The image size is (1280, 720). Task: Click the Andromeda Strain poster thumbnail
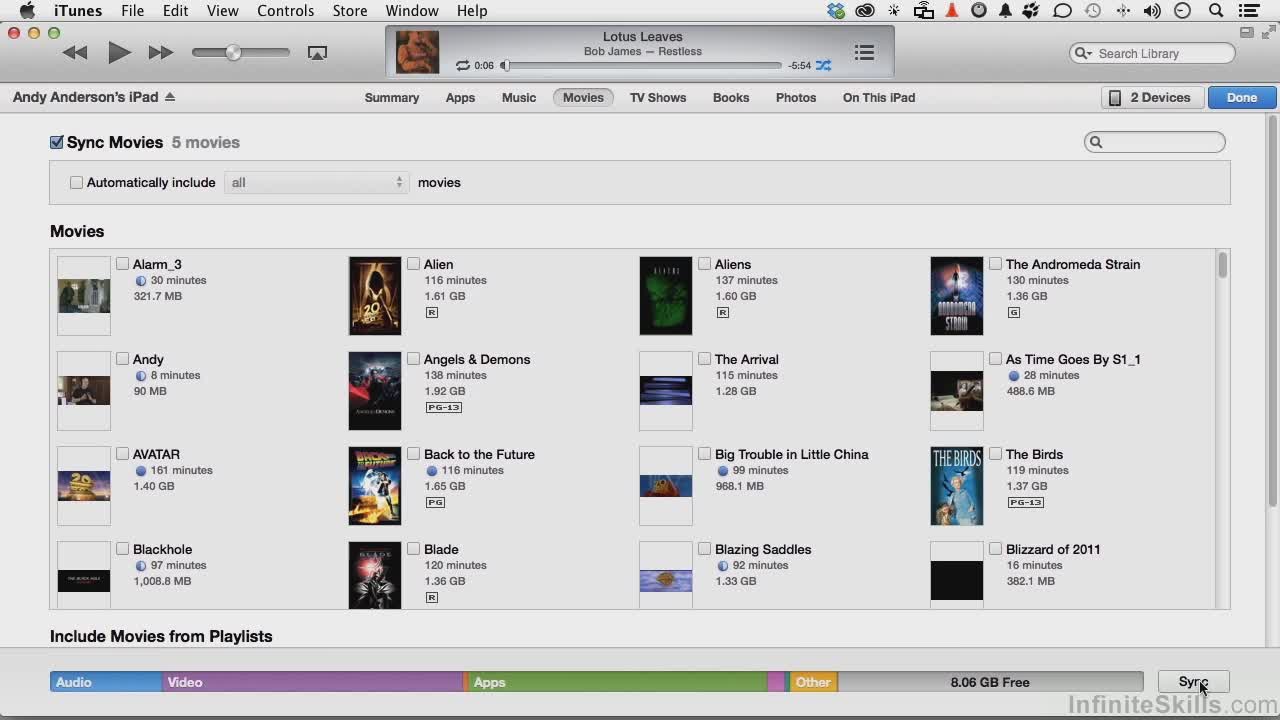[957, 296]
